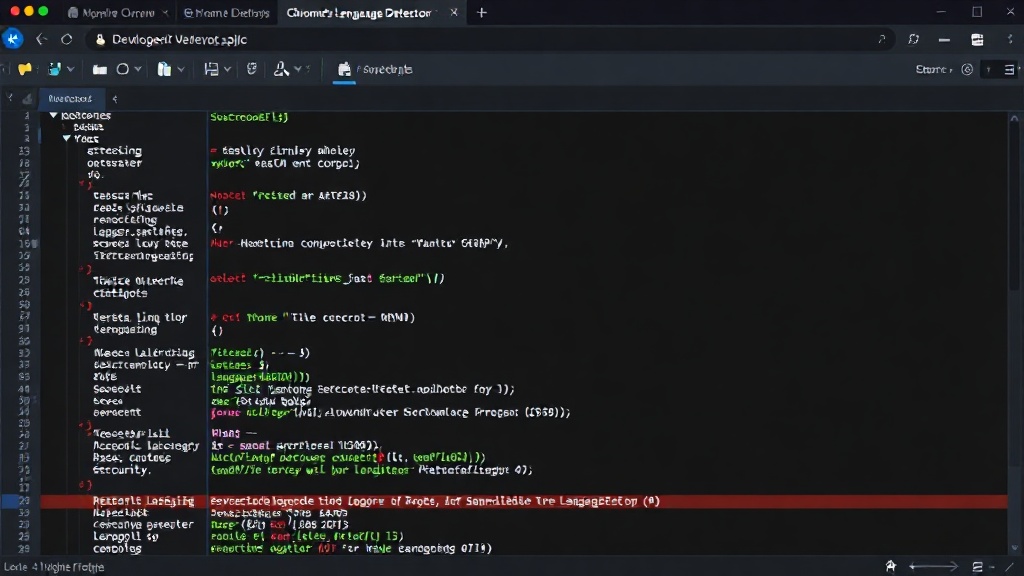This screenshot has height=576, width=1024.
Task: Click the double-headed arrow in the status bar
Action: [x=933, y=566]
